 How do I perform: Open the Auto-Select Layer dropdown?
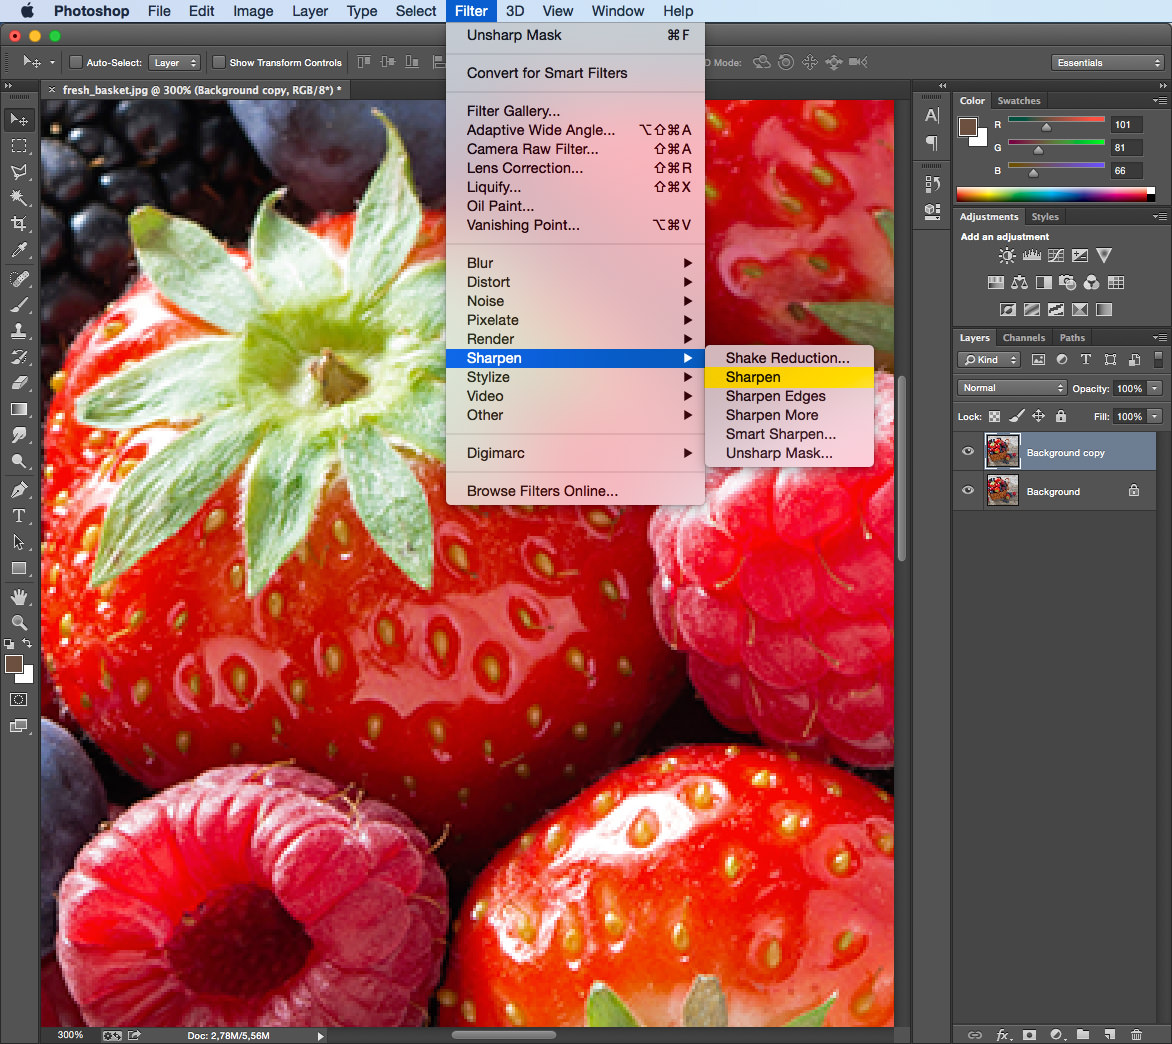click(x=174, y=63)
